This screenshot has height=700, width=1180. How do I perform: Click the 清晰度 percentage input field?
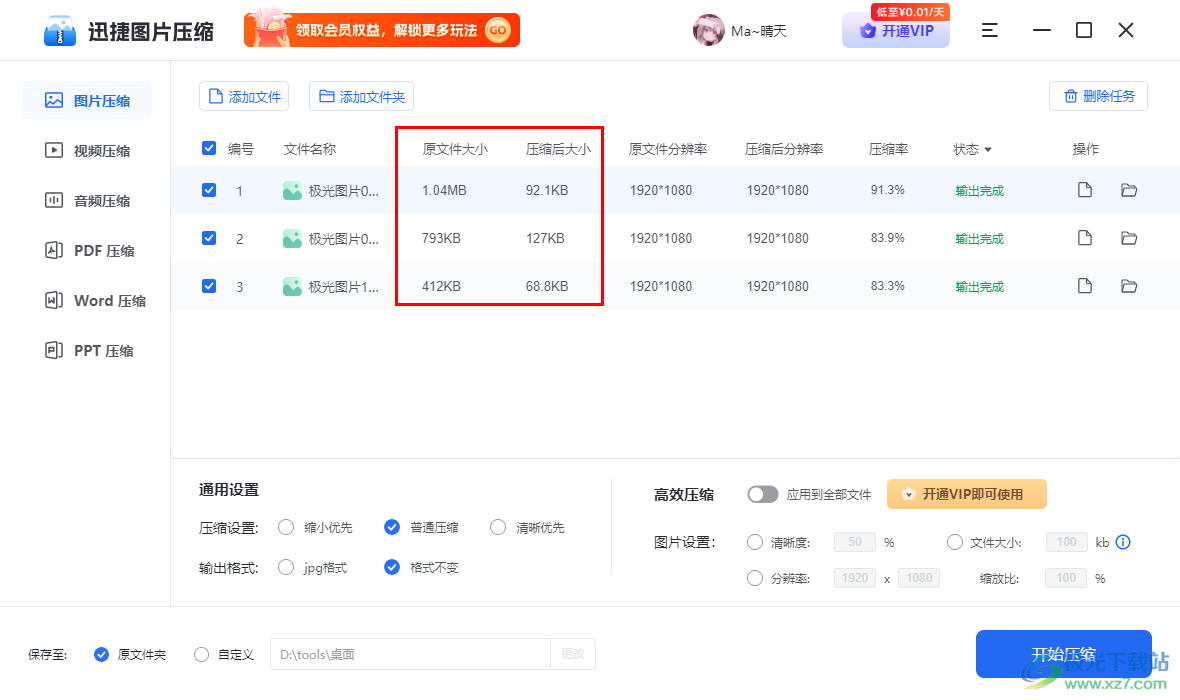854,542
